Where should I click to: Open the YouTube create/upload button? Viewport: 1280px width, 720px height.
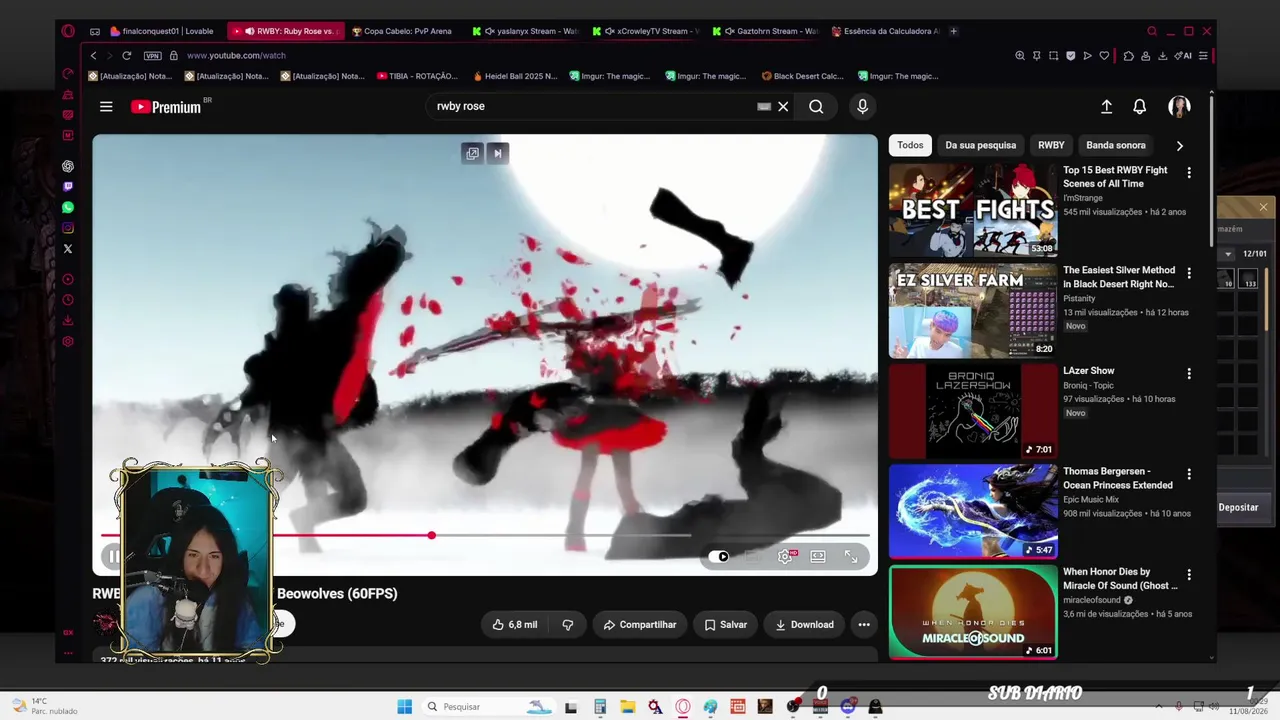(1106, 107)
